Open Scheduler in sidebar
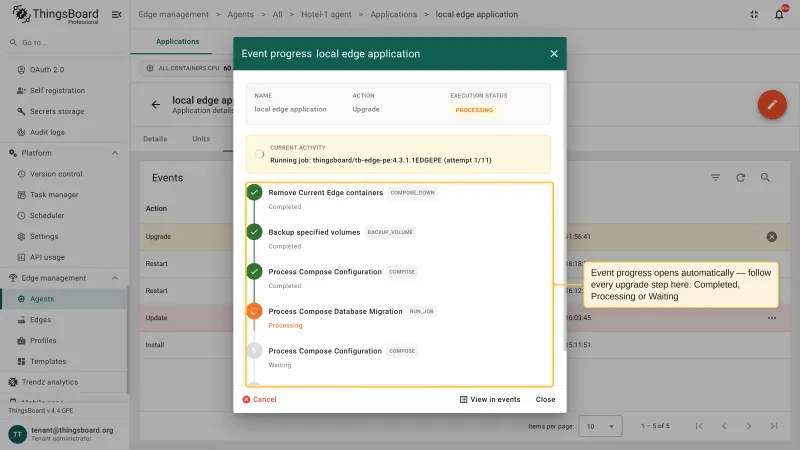Screen dimensions: 800x450 47,216
